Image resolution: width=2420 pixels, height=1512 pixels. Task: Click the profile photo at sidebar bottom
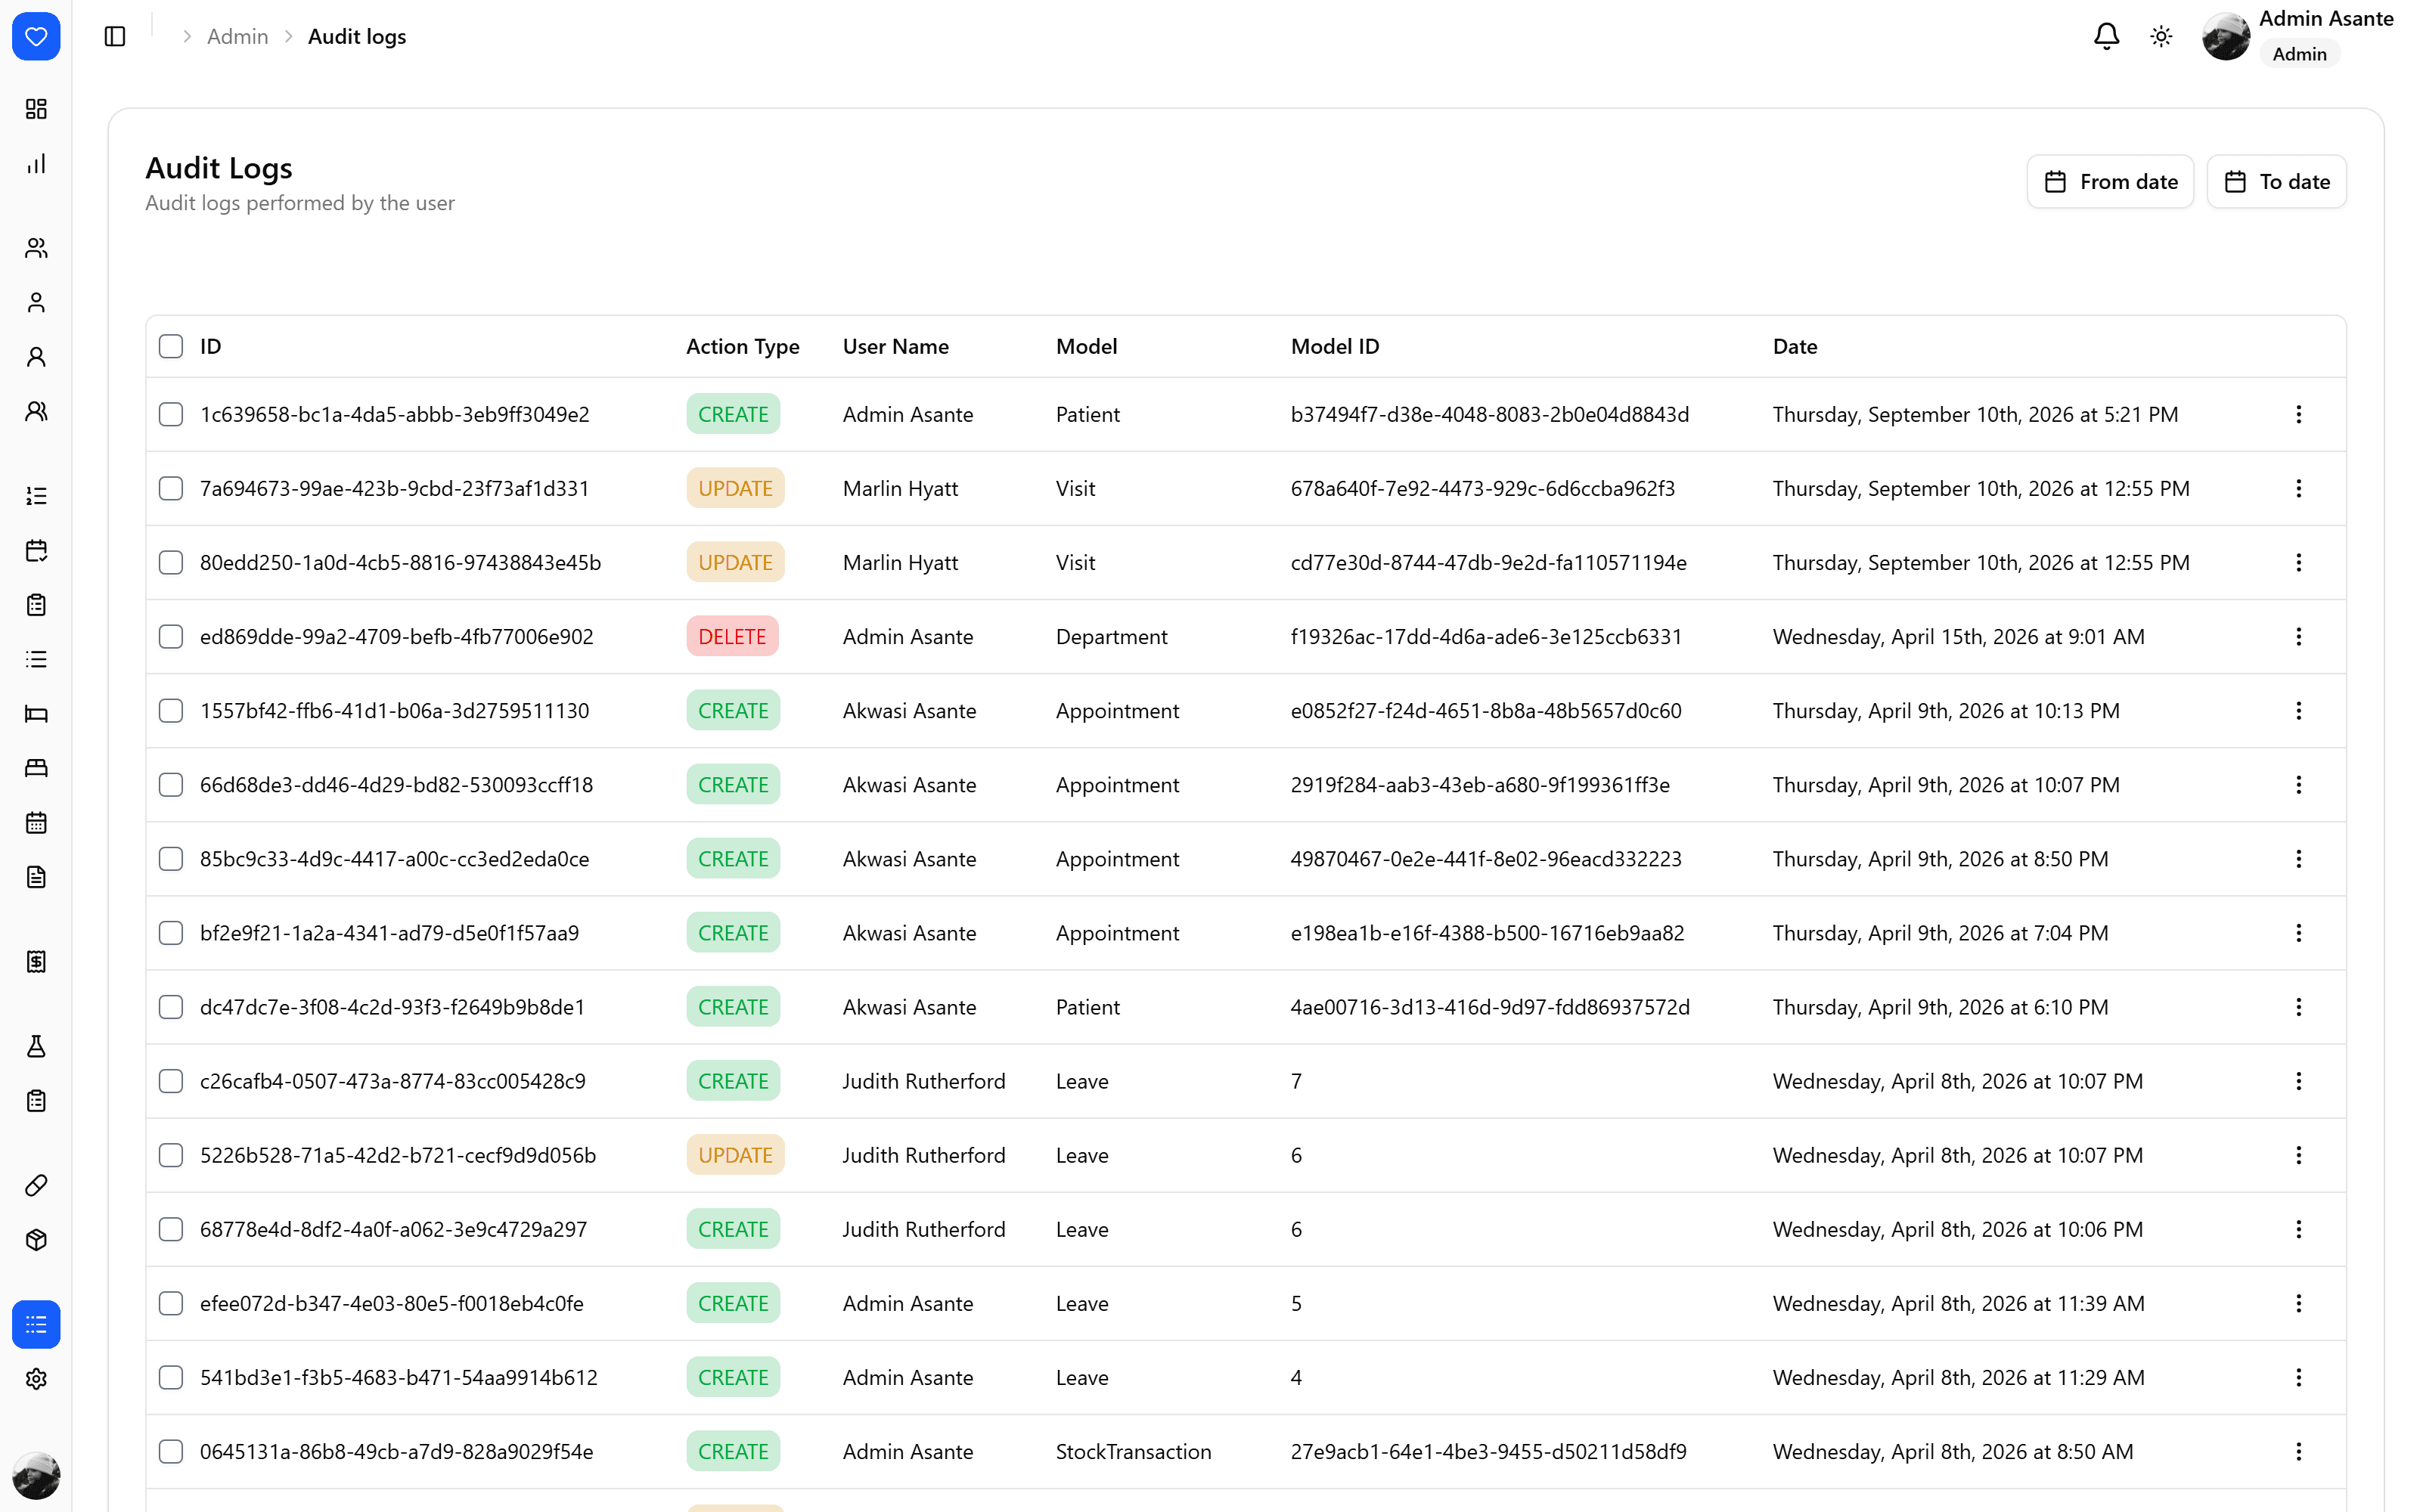point(36,1476)
